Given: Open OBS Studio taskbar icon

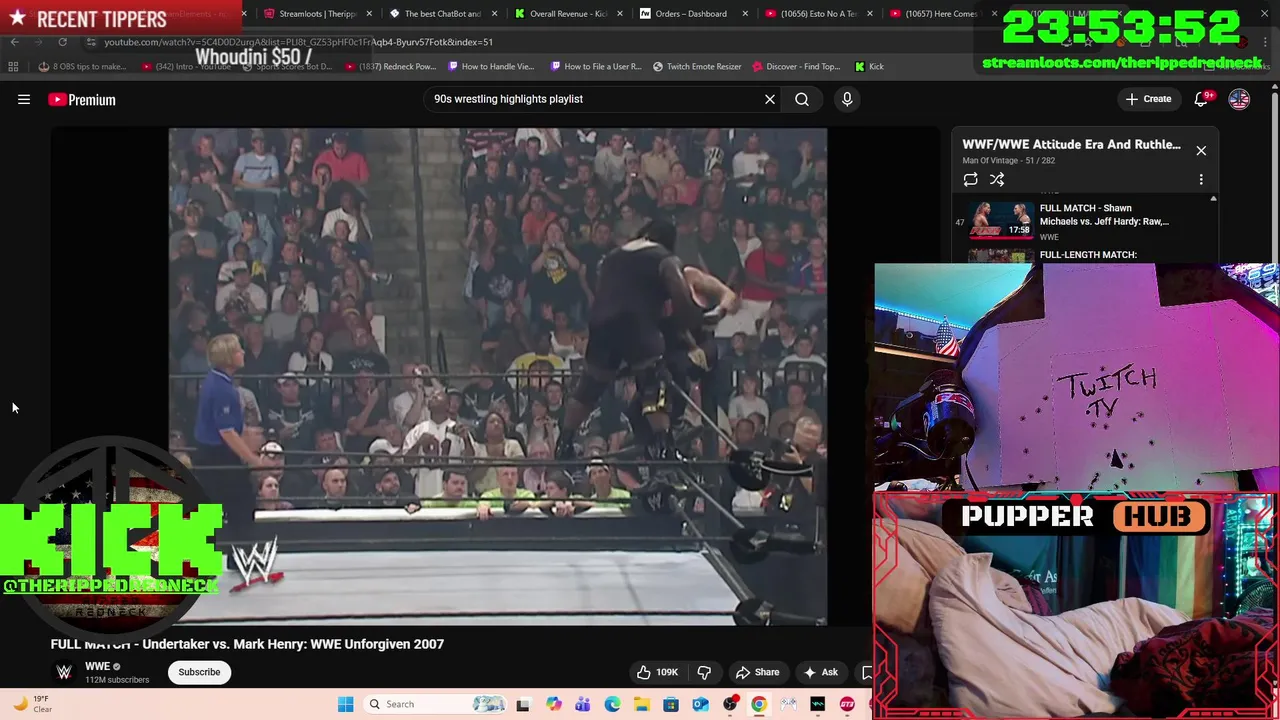Looking at the screenshot, I should pos(730,704).
